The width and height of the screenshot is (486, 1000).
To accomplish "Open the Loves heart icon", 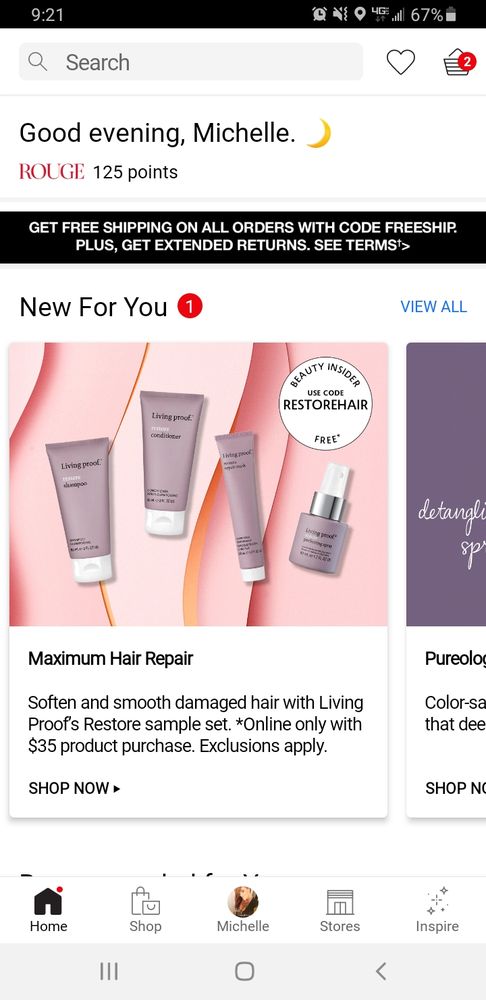I will [401, 62].
